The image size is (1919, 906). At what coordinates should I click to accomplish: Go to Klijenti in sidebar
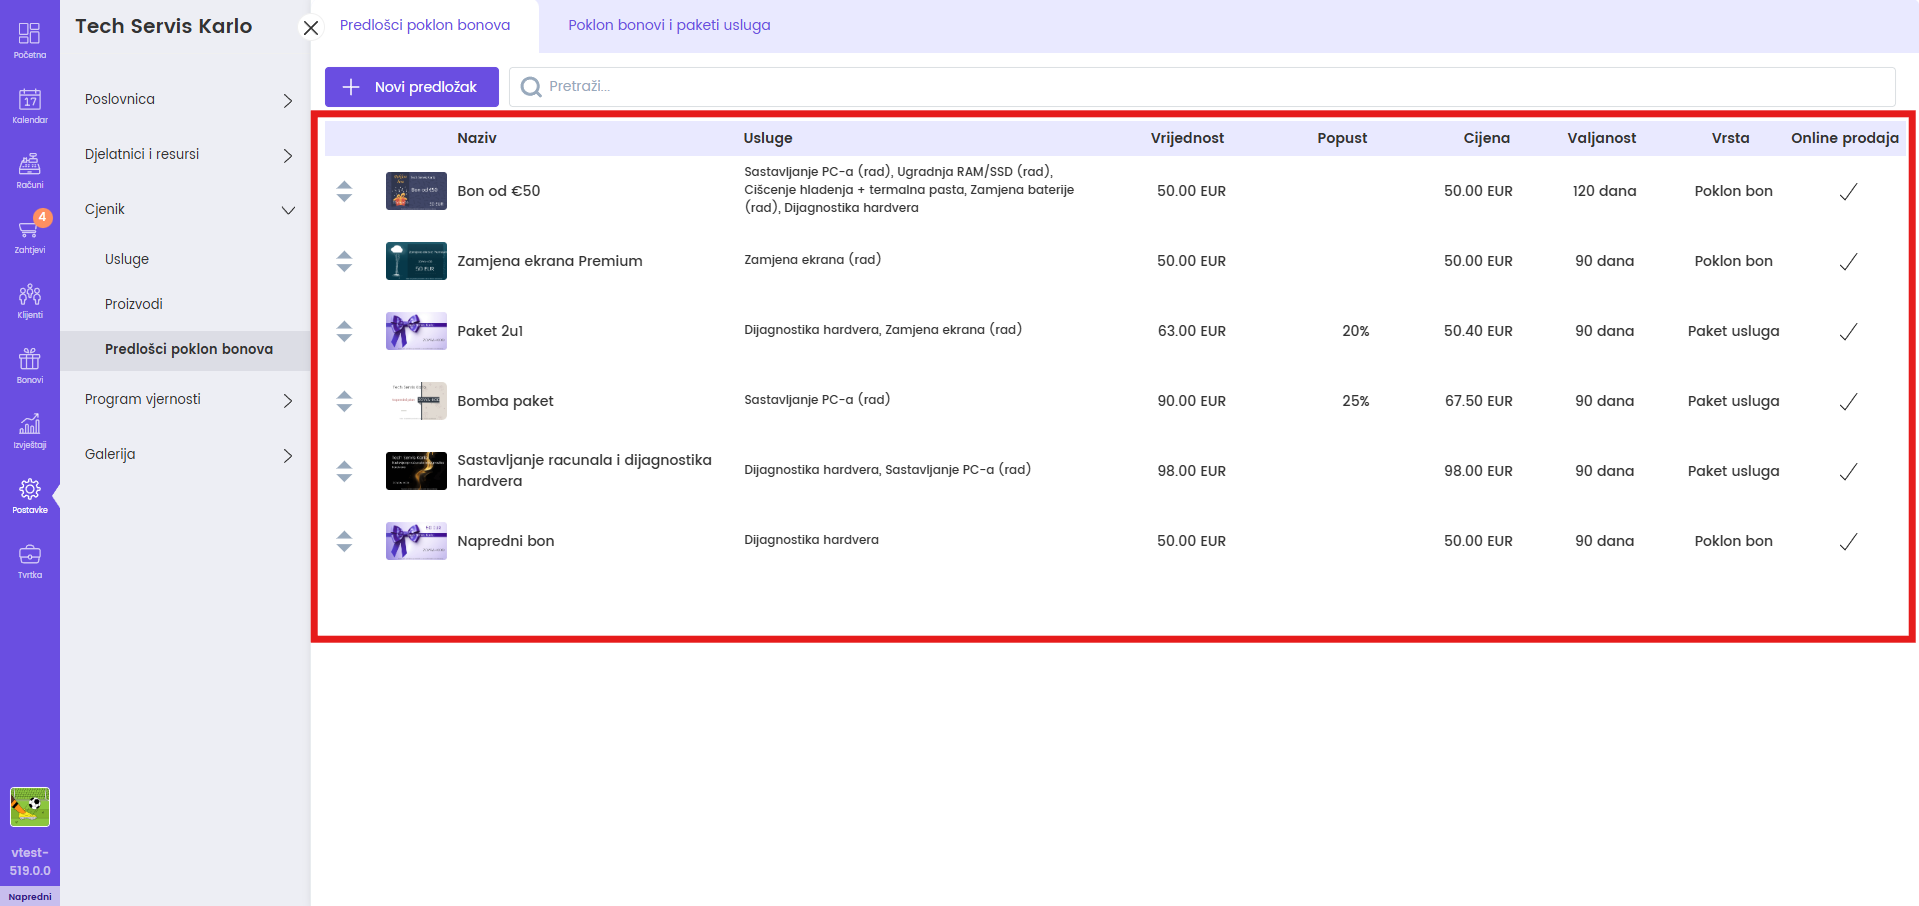tap(30, 300)
